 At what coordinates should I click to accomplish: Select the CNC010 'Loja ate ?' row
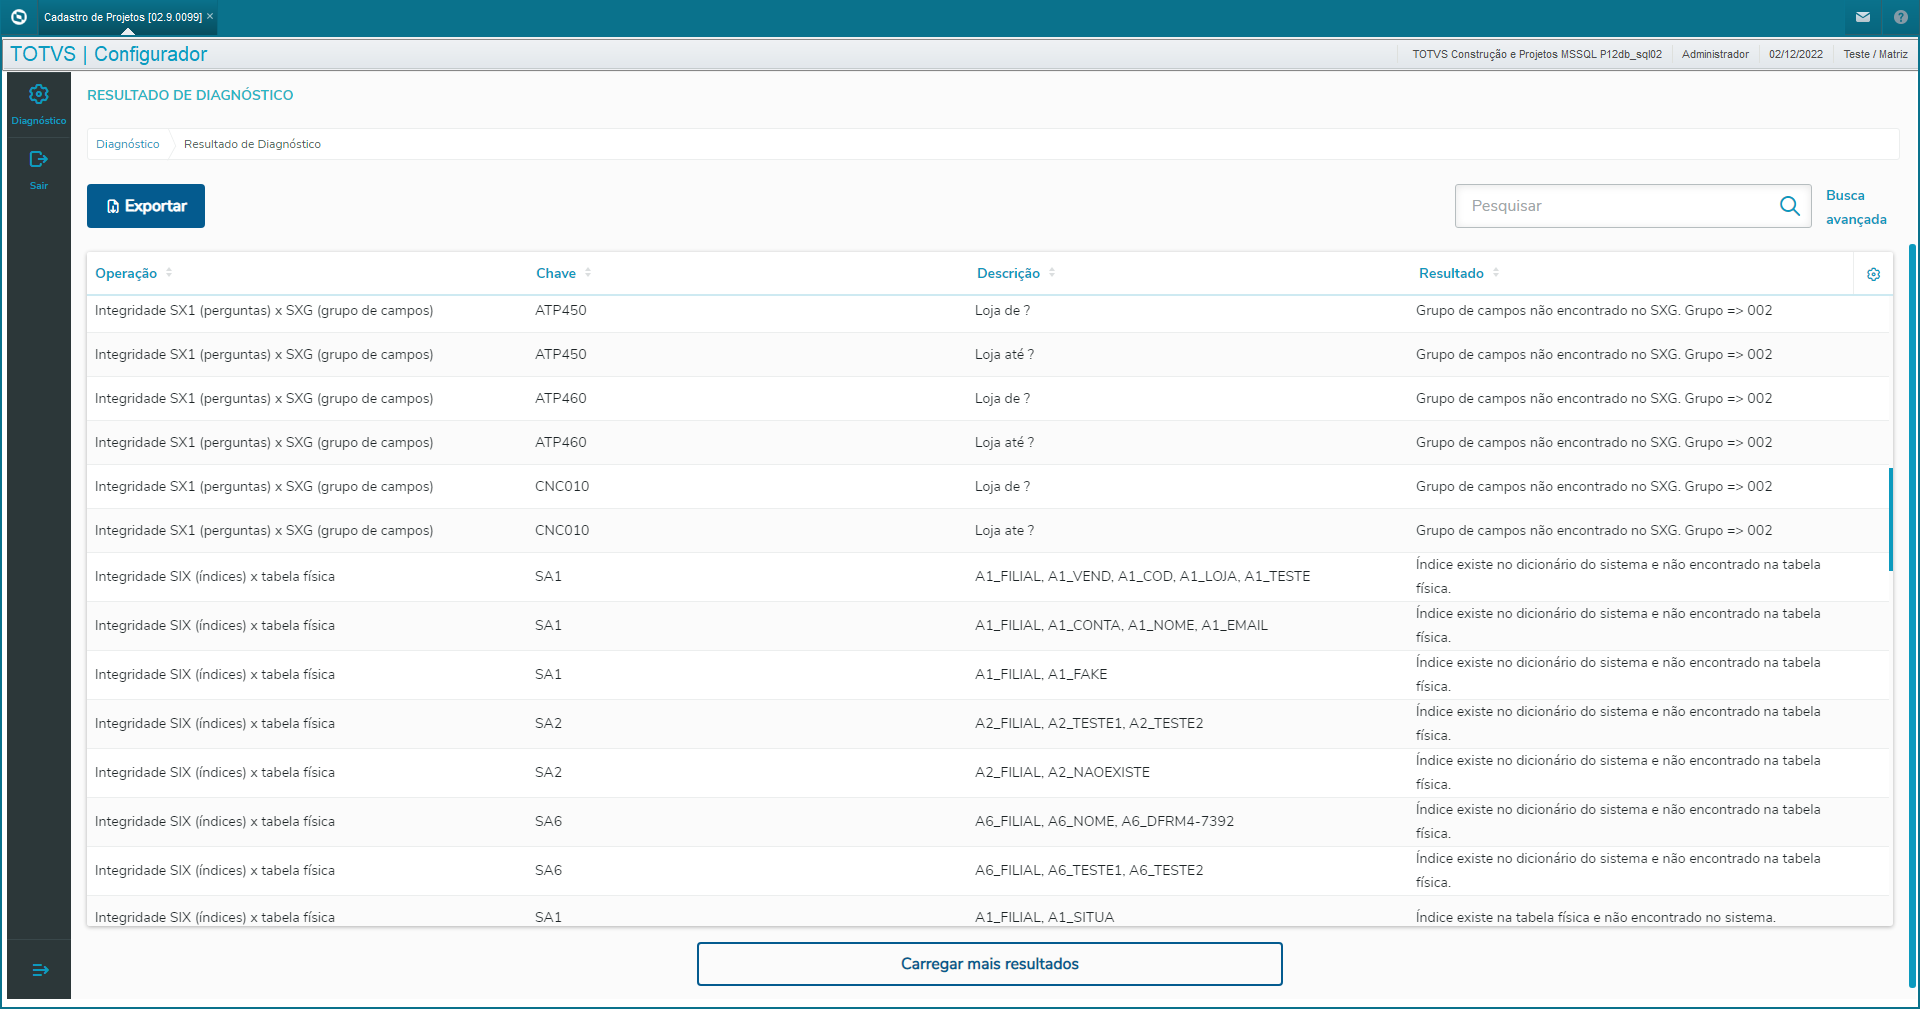(x=989, y=531)
